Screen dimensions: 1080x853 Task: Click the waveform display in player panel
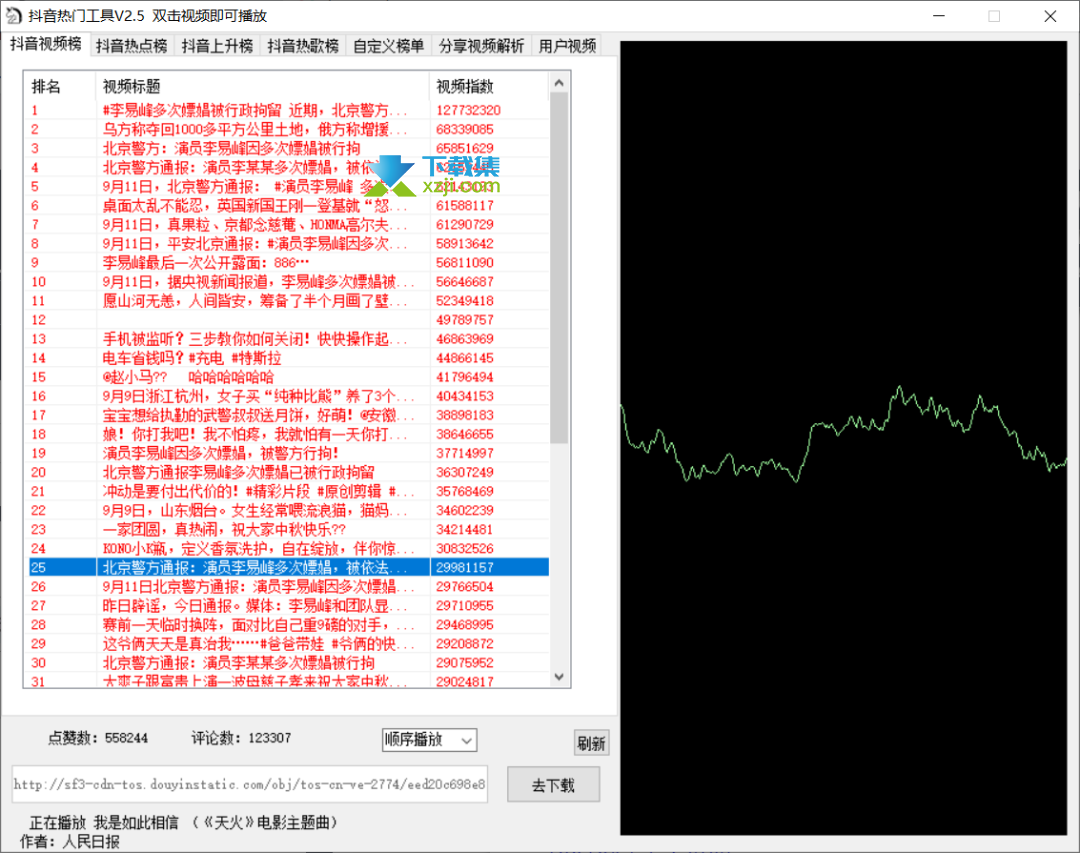click(843, 438)
